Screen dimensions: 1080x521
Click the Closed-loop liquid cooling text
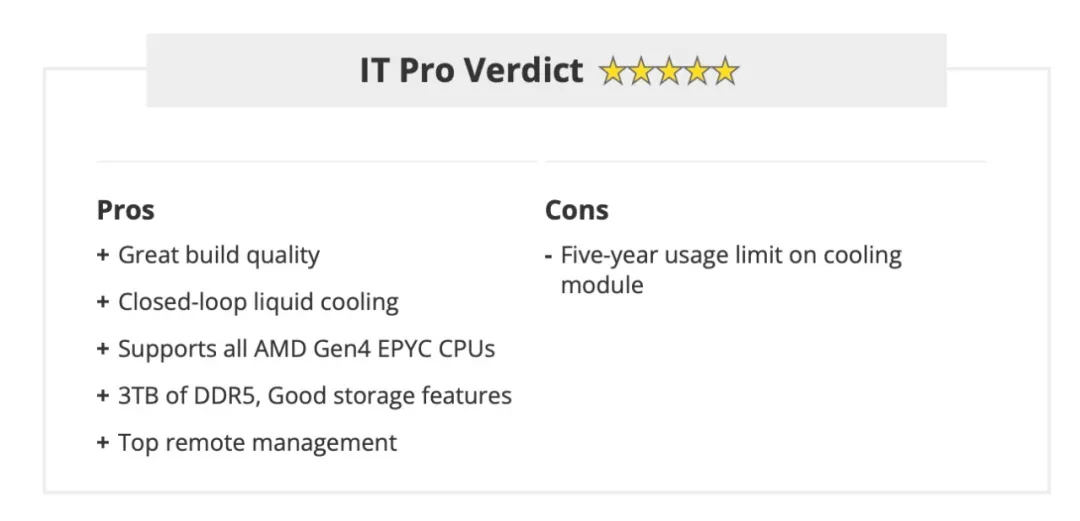[x=258, y=302]
